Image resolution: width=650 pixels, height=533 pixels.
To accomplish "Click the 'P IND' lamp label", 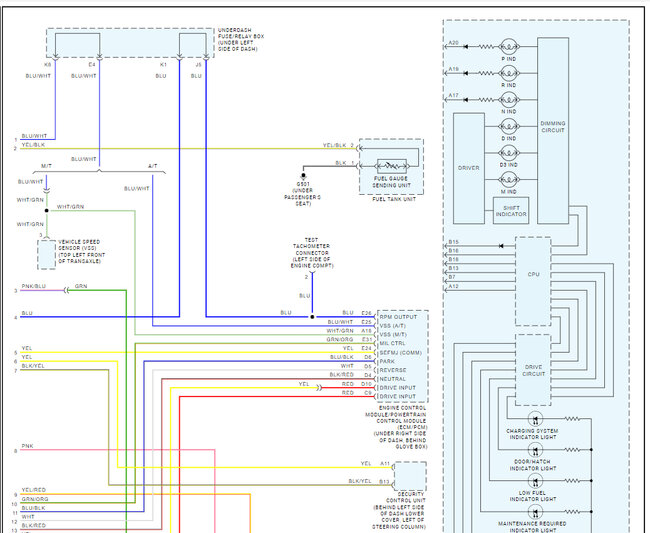I will tap(509, 59).
